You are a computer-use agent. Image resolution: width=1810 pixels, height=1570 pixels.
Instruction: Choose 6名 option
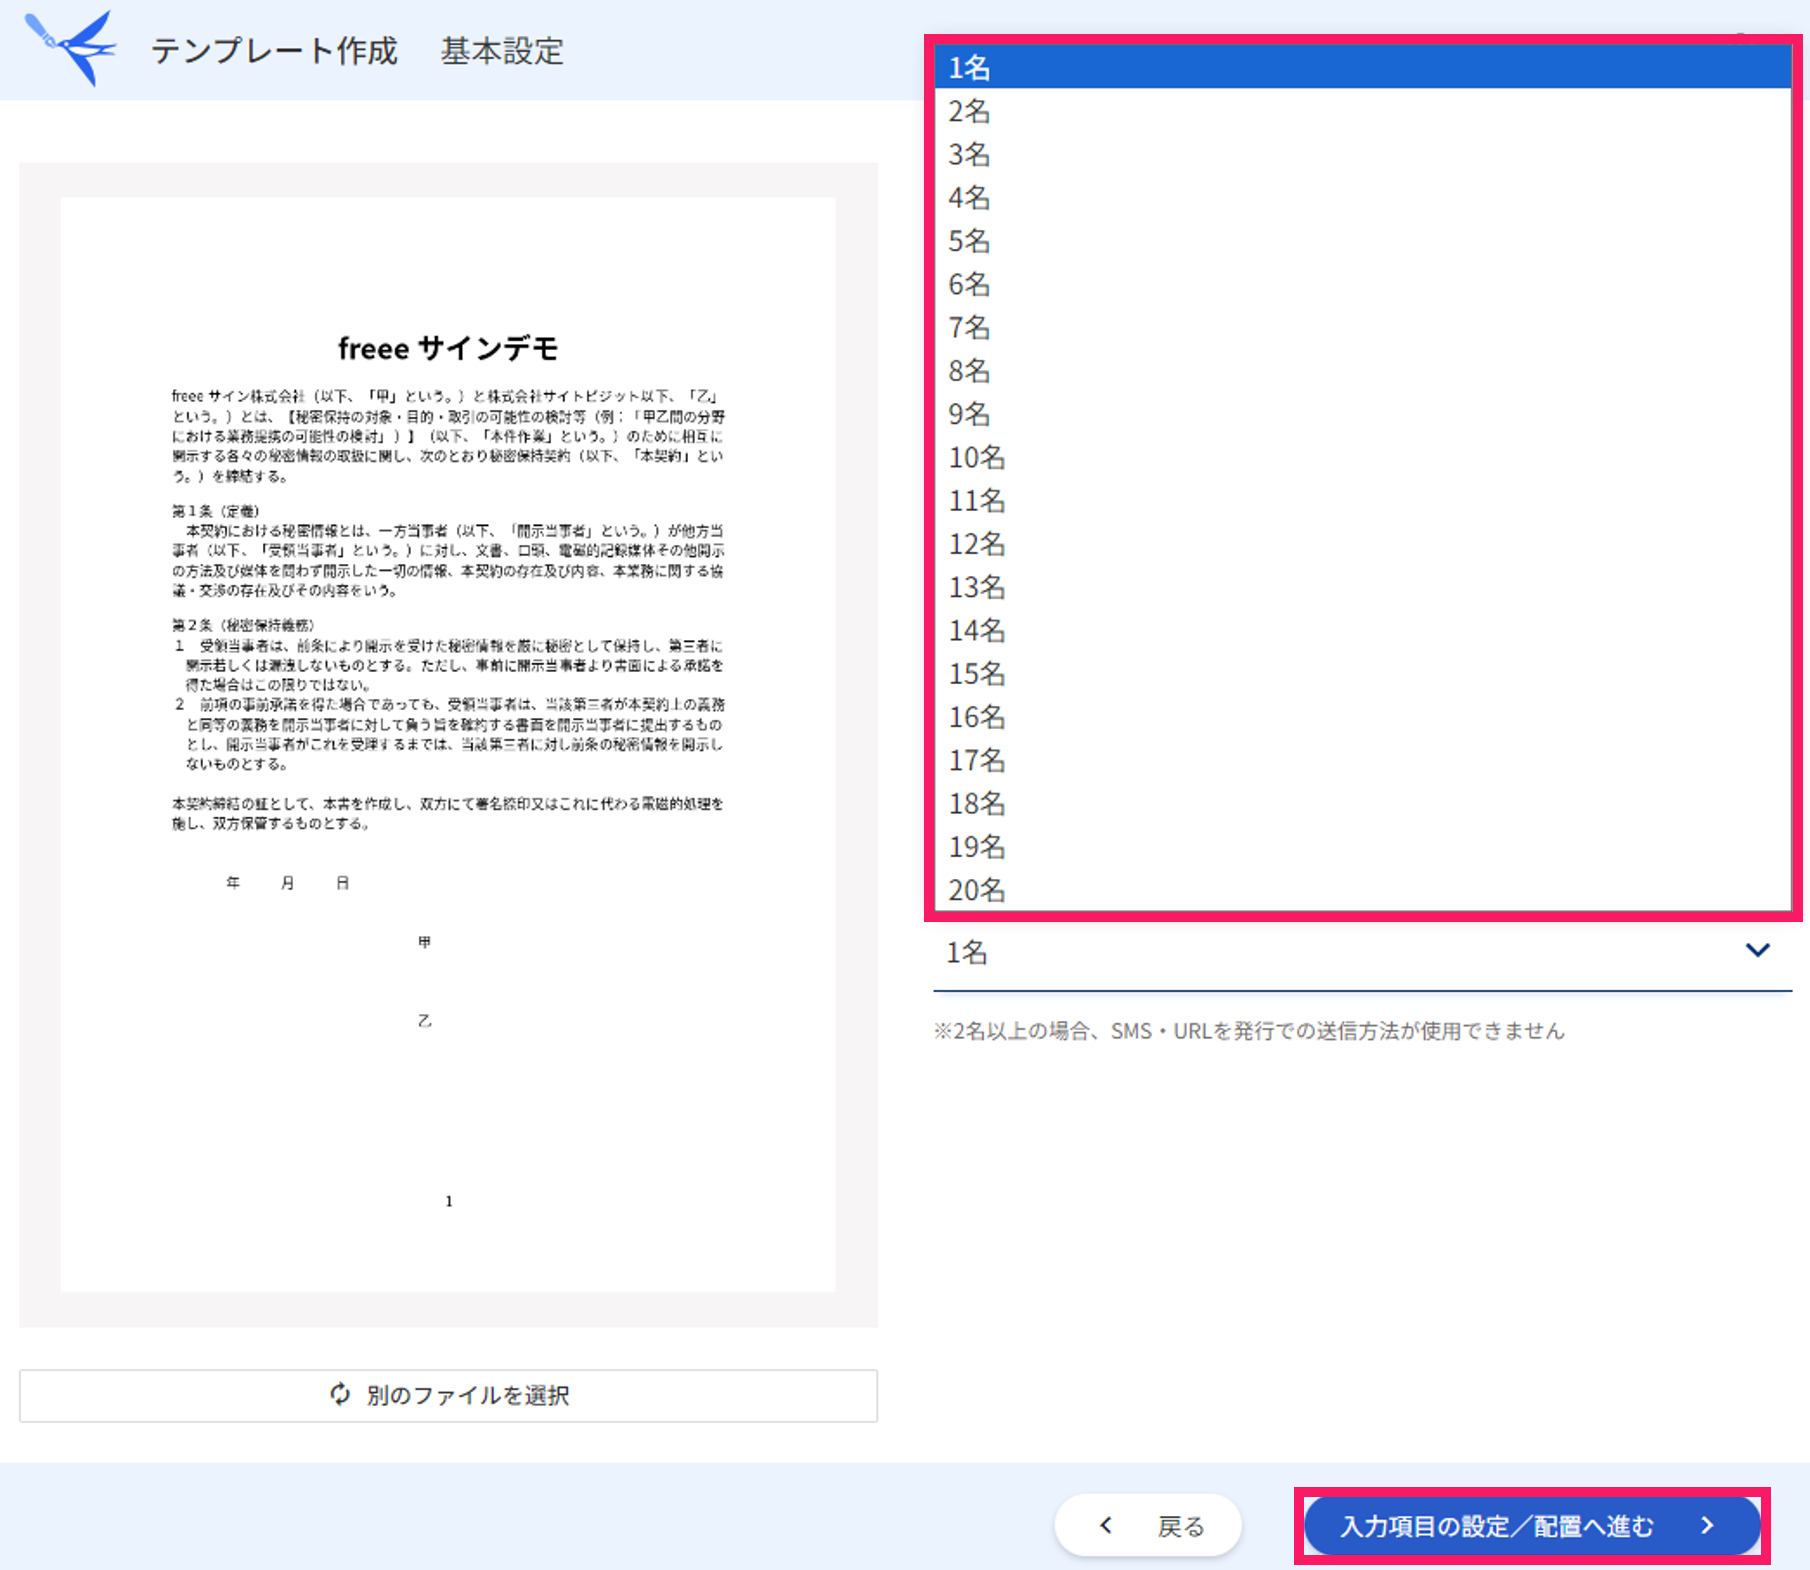1362,284
